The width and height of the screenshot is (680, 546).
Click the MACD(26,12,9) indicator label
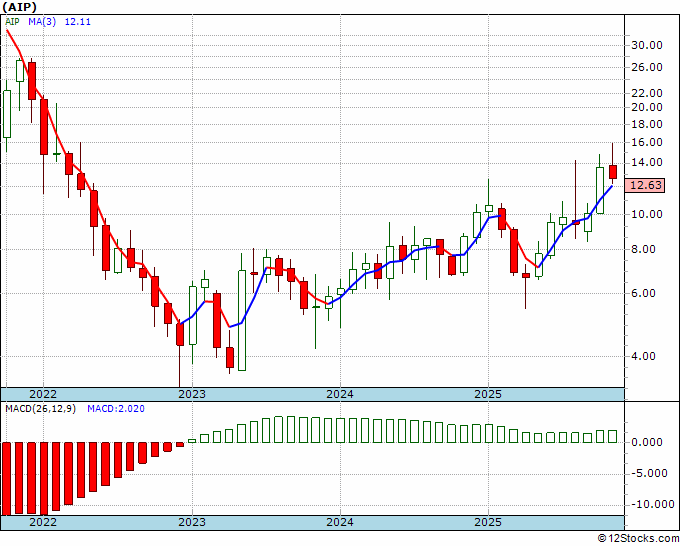point(40,409)
